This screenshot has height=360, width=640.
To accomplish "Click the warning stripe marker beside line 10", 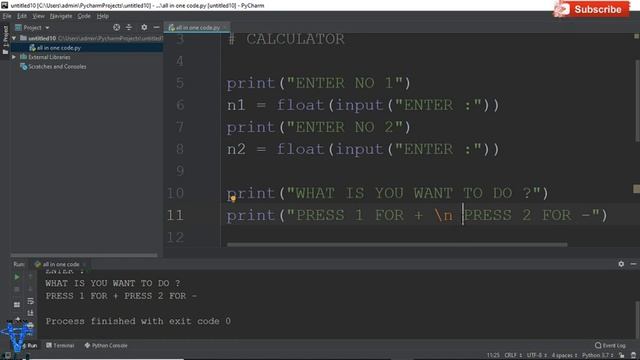I will (636, 189).
